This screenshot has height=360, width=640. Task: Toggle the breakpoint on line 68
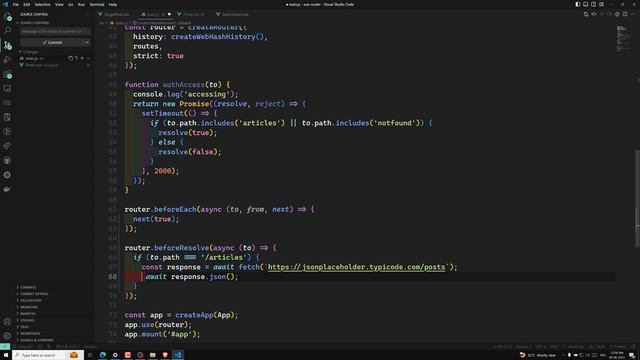click(102, 277)
